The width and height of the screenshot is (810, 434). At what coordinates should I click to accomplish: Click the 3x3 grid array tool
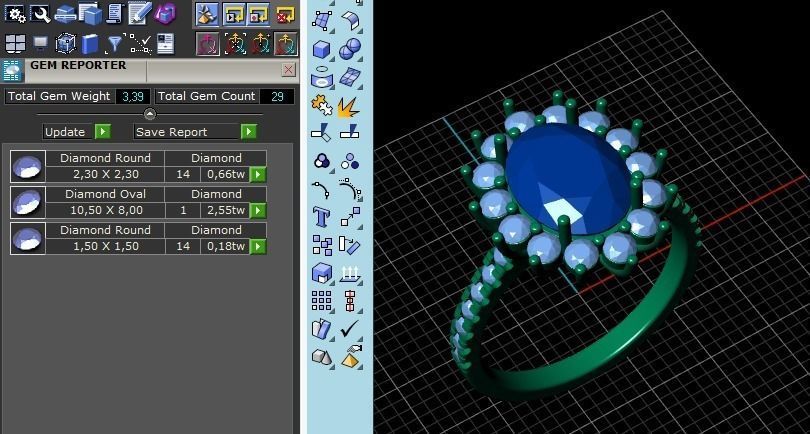click(x=322, y=301)
